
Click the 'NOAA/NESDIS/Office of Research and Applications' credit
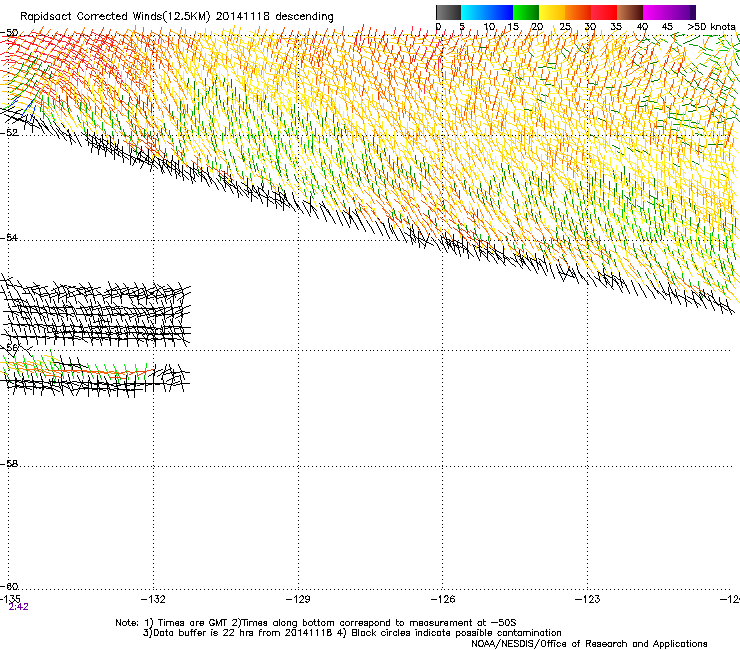[x=589, y=644]
